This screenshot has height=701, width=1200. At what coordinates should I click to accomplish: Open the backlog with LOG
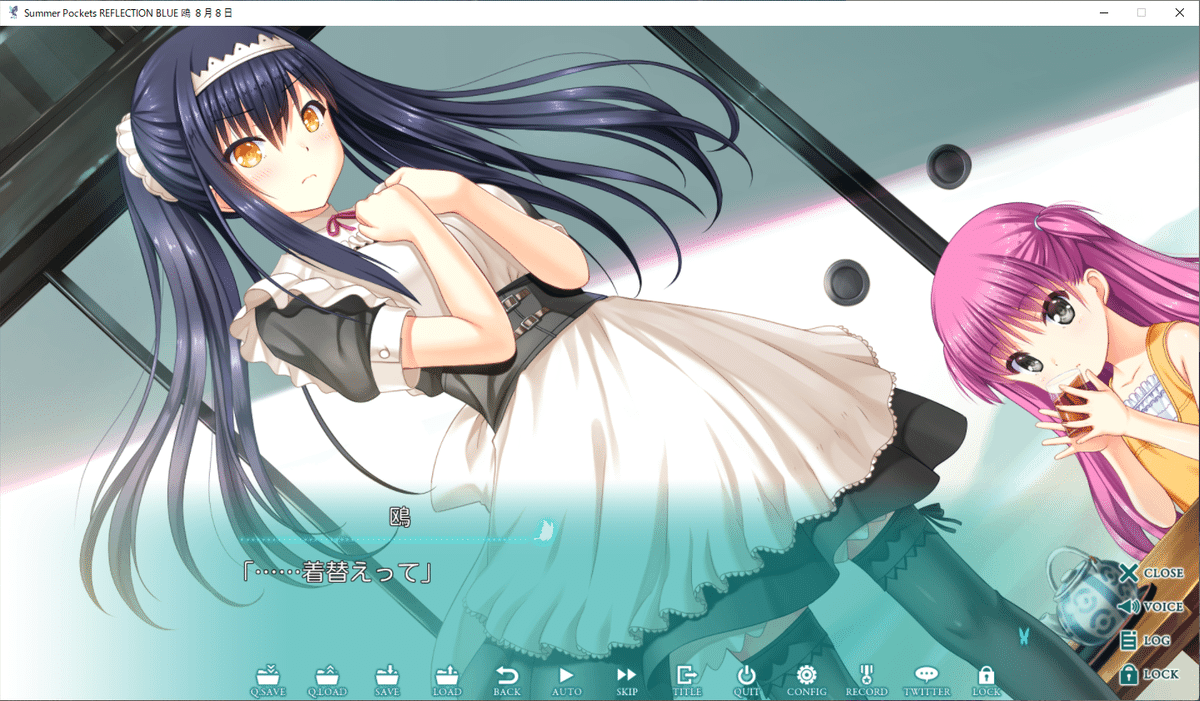pyautogui.click(x=1145, y=640)
